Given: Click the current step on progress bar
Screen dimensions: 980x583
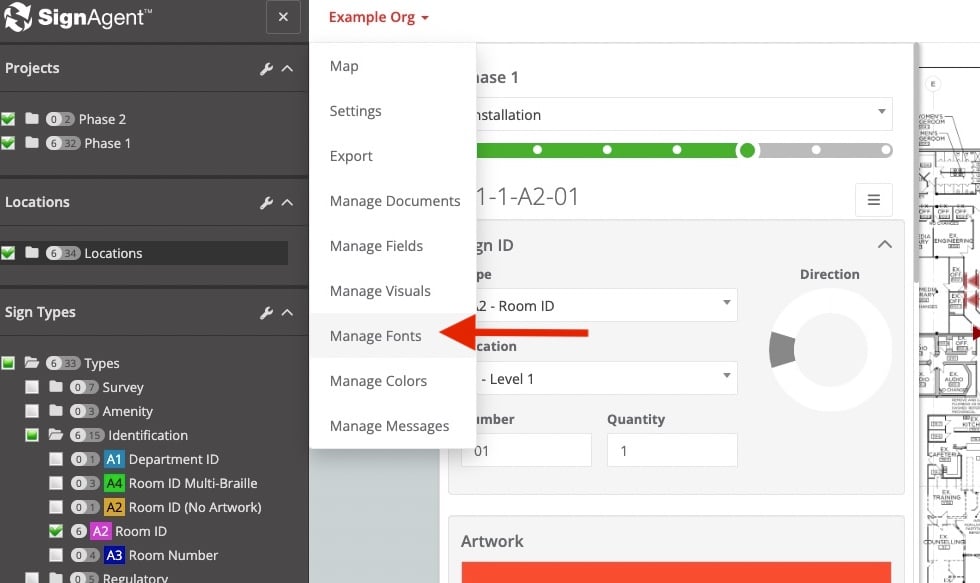Looking at the screenshot, I should point(746,150).
